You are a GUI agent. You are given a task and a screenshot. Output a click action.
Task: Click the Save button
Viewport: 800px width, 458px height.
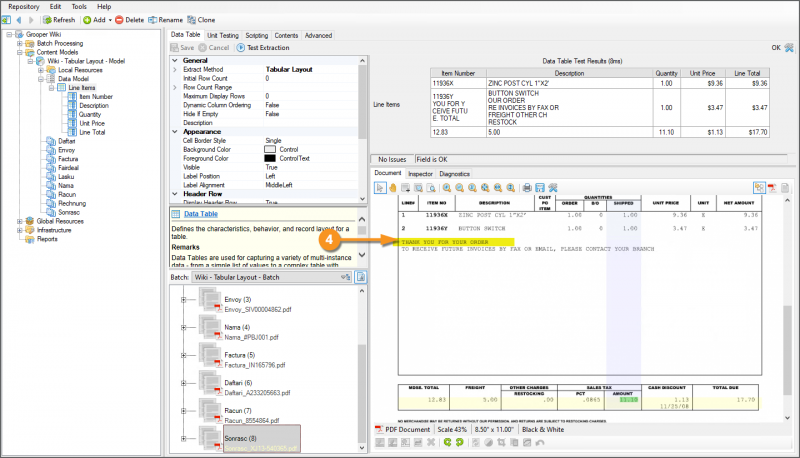pos(182,48)
